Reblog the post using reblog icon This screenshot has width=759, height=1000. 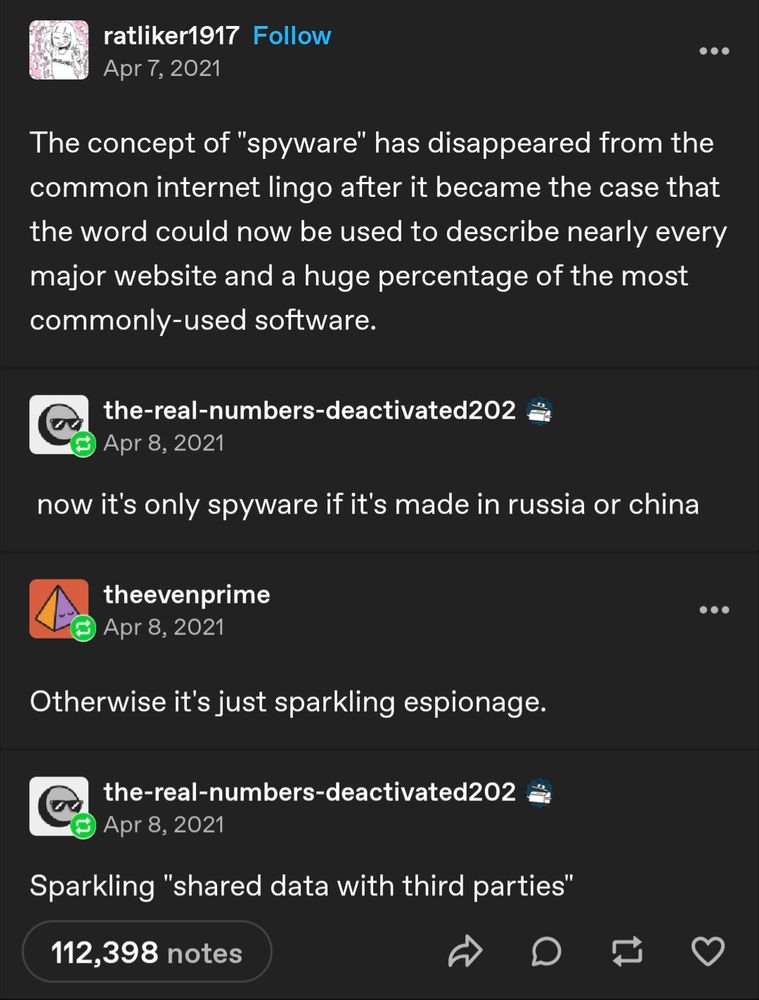click(x=628, y=952)
